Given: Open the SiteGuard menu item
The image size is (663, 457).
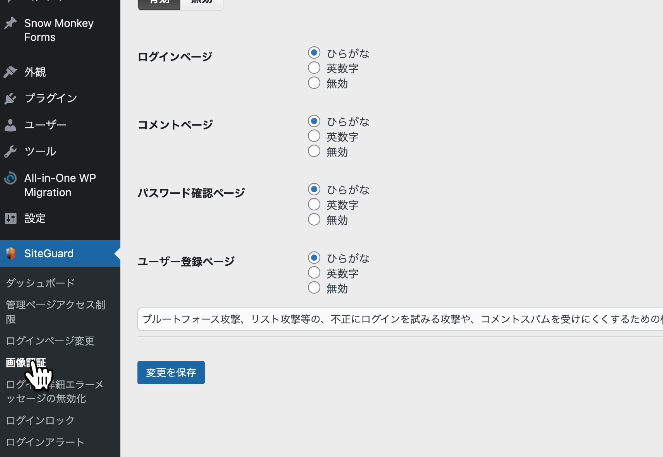Looking at the screenshot, I should [60, 253].
